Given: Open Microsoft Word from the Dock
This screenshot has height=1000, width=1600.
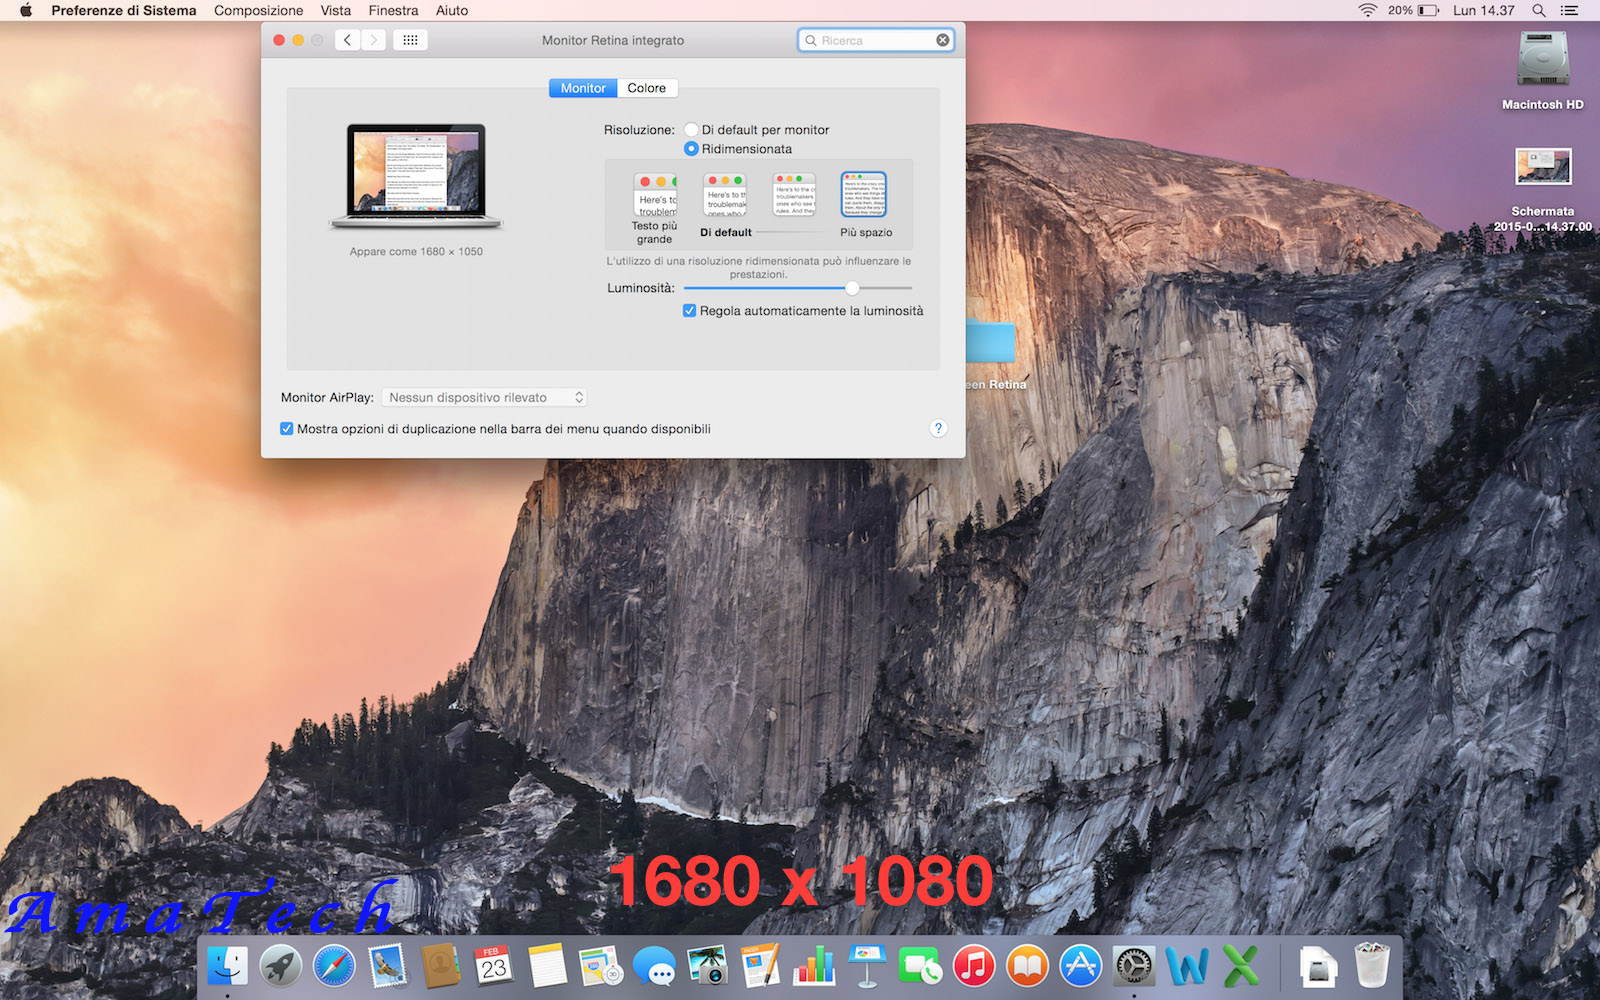Looking at the screenshot, I should pyautogui.click(x=1186, y=966).
